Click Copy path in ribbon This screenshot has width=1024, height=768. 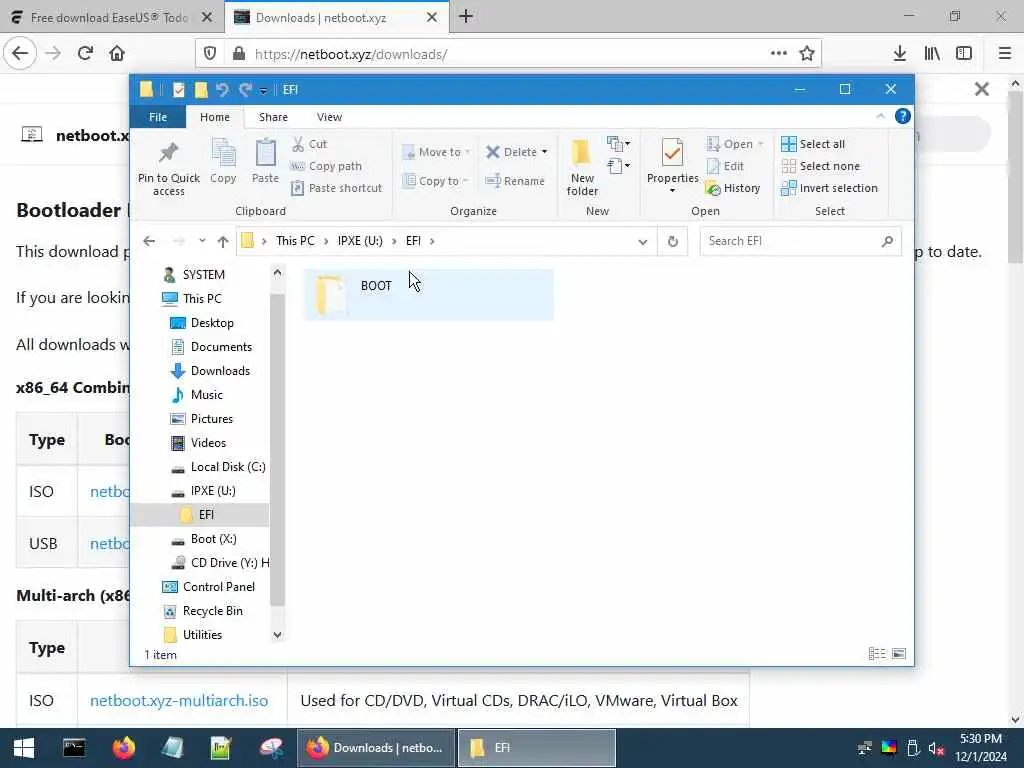click(x=326, y=166)
